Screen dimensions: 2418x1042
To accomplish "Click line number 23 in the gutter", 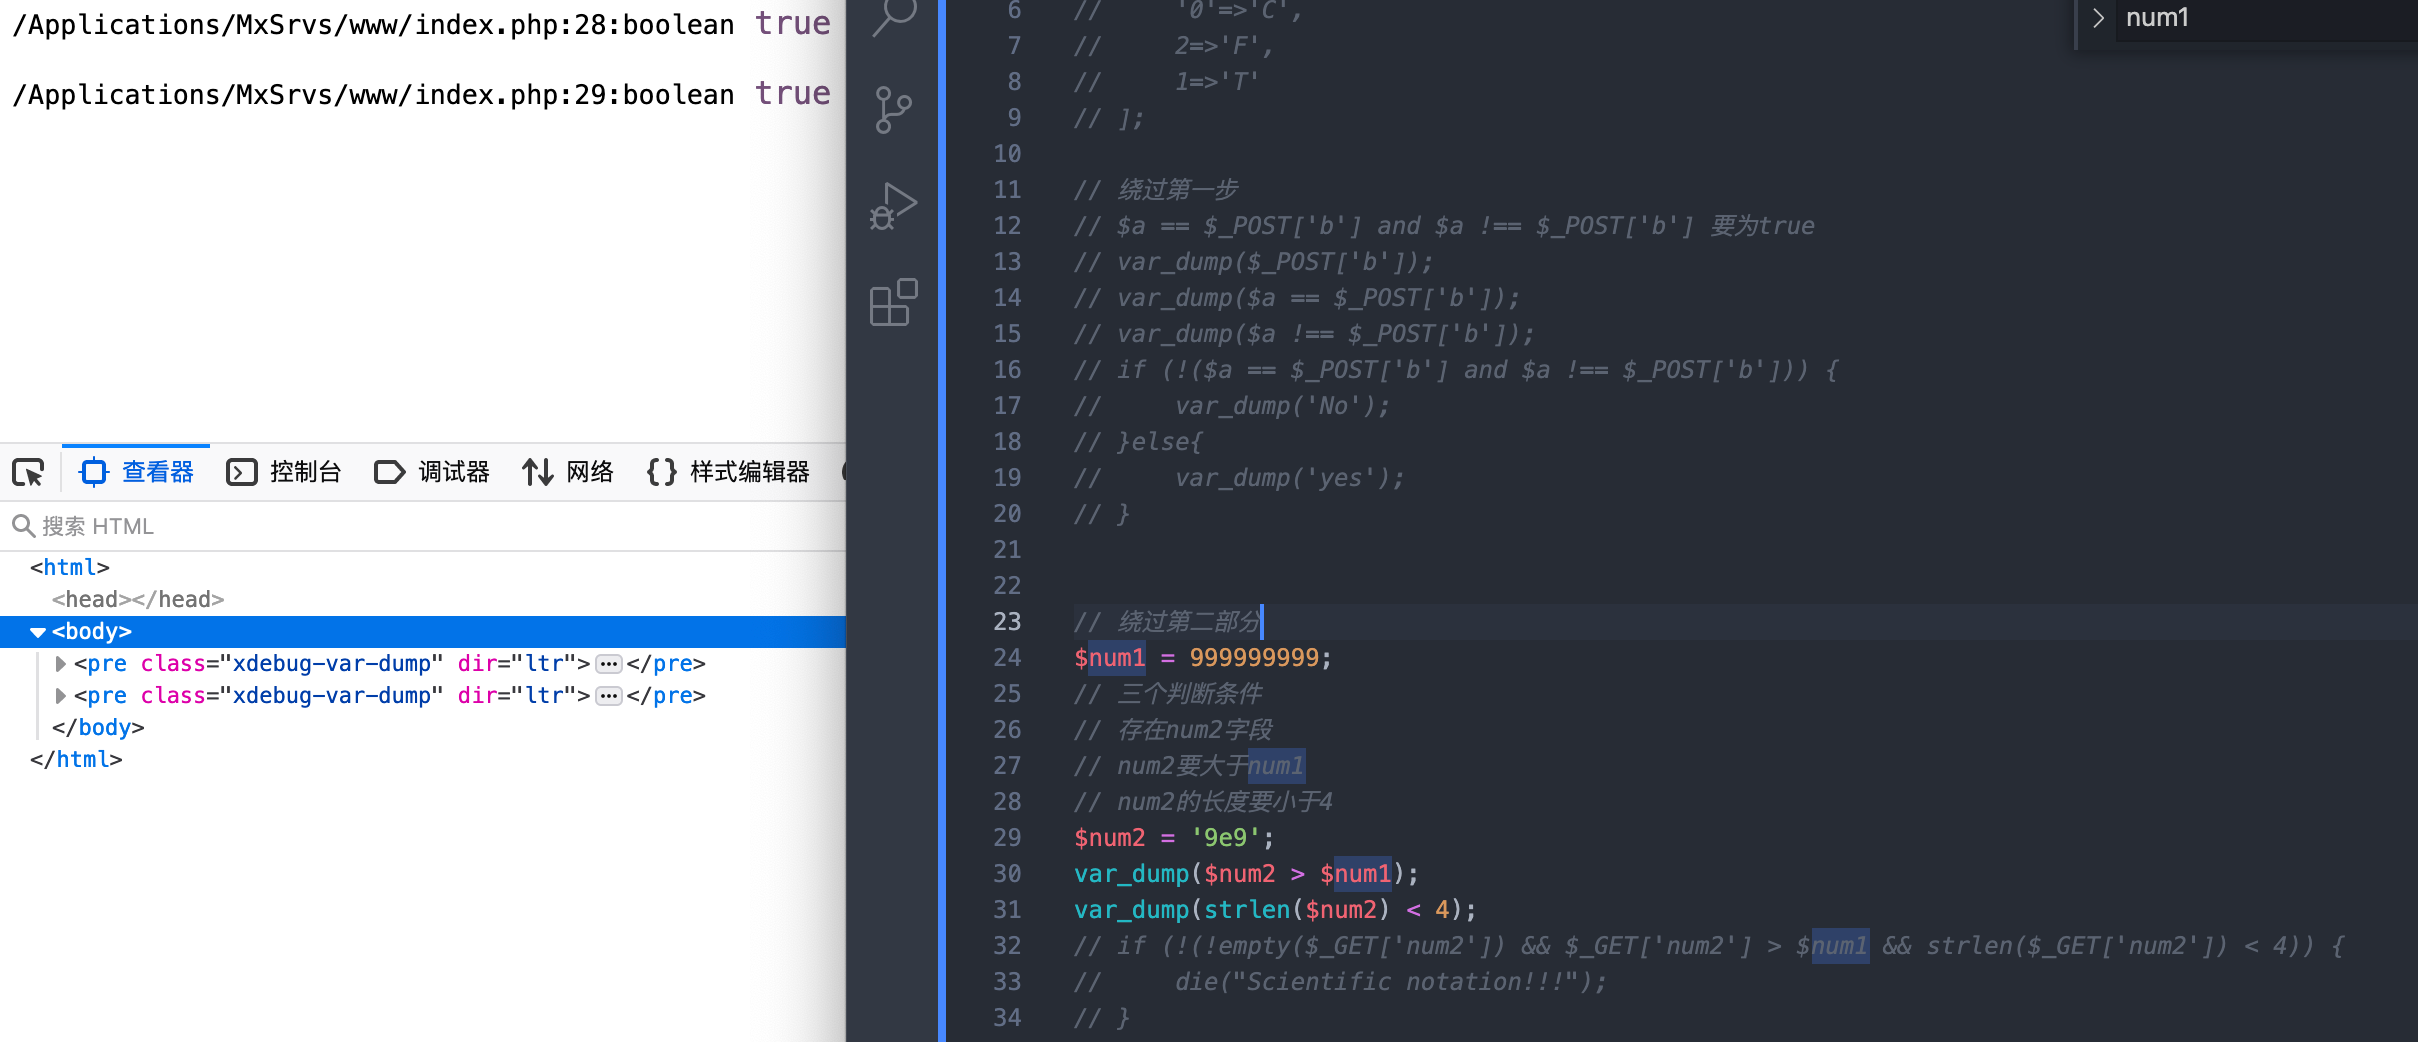I will pyautogui.click(x=1007, y=622).
